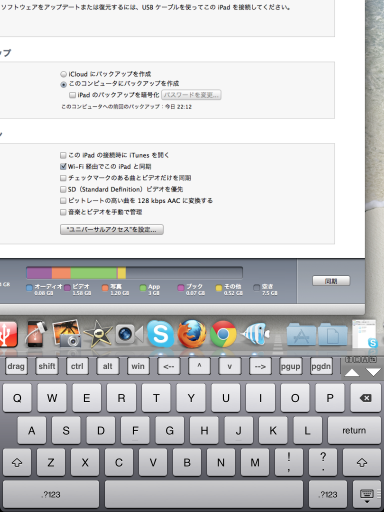Click the green App segment of capacity bar
Image resolution: width=384 pixels, height=512 pixels.
pos(94,273)
